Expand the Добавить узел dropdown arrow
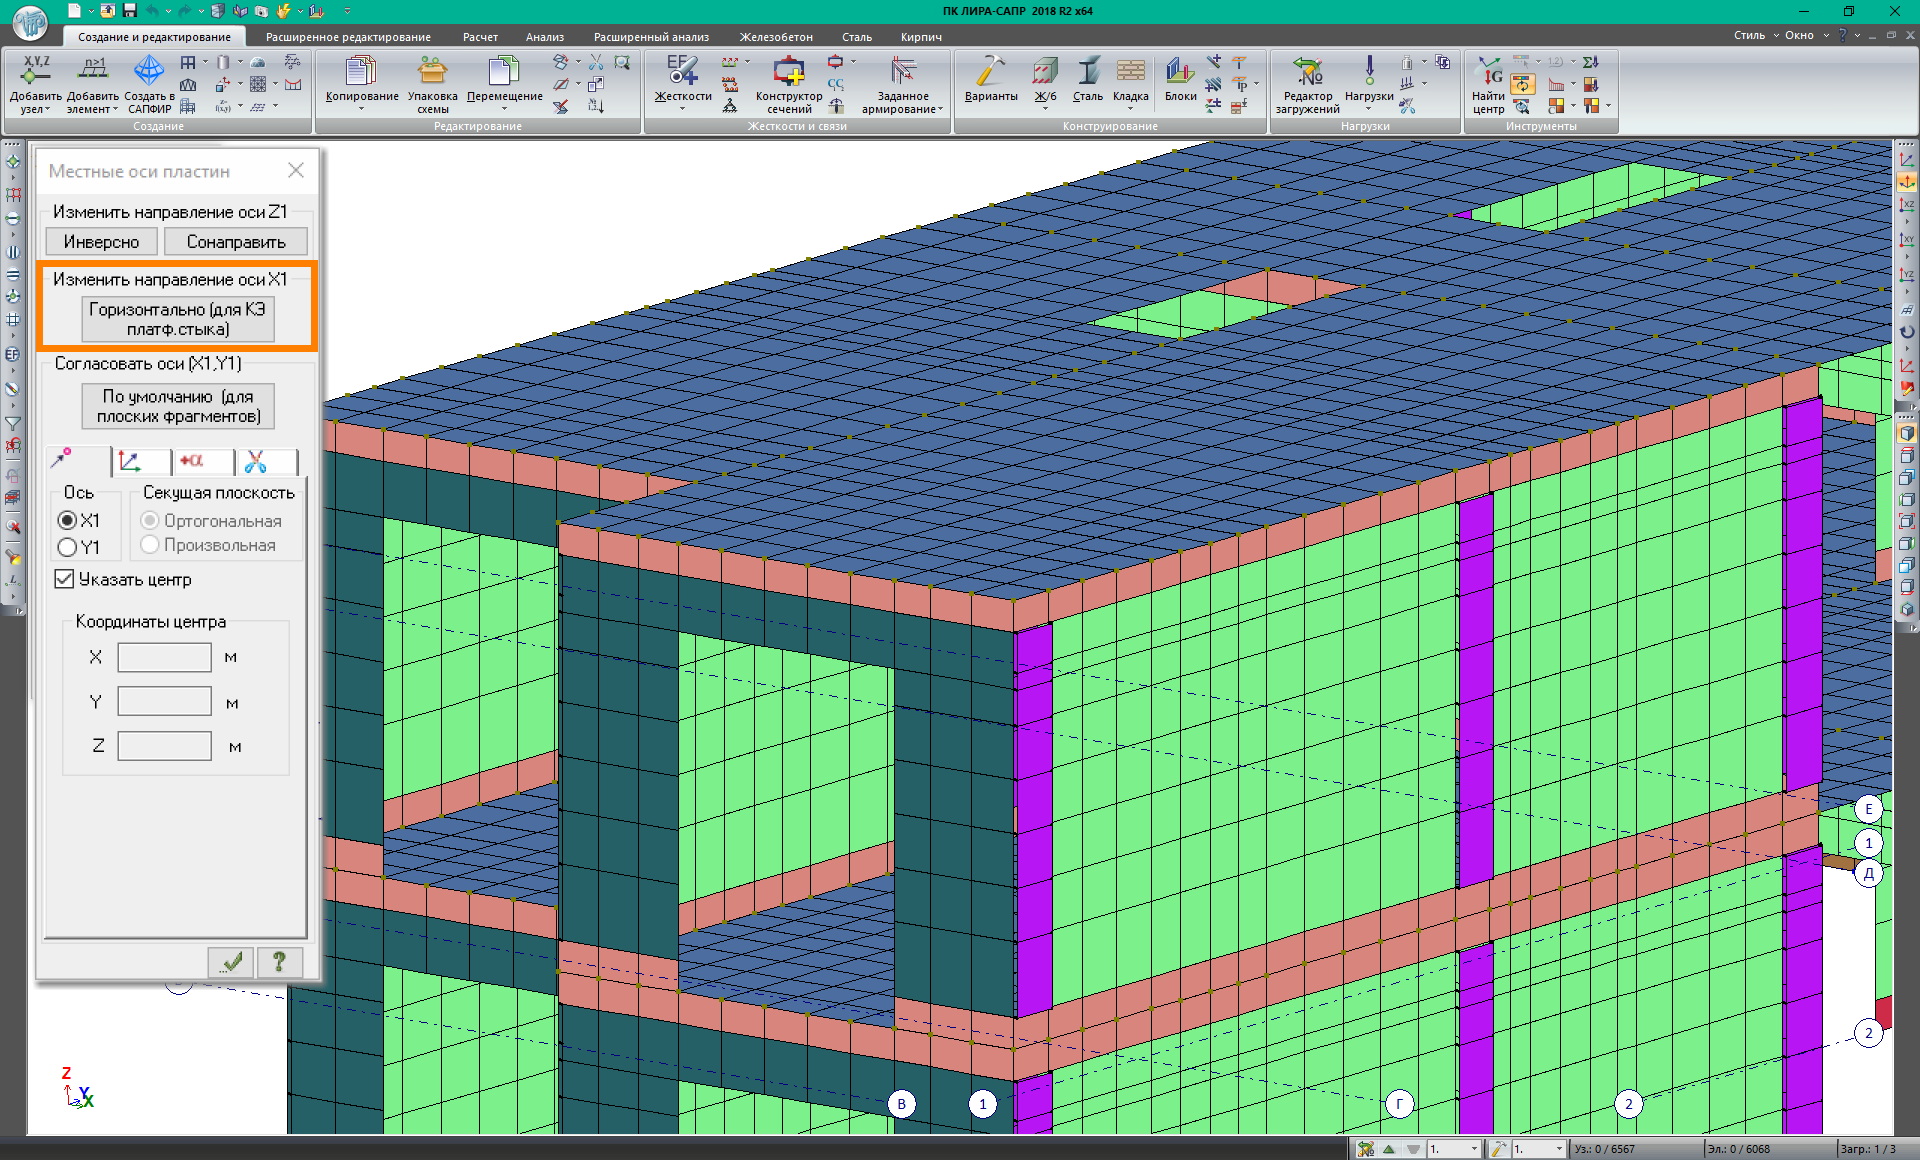 pos(47,110)
